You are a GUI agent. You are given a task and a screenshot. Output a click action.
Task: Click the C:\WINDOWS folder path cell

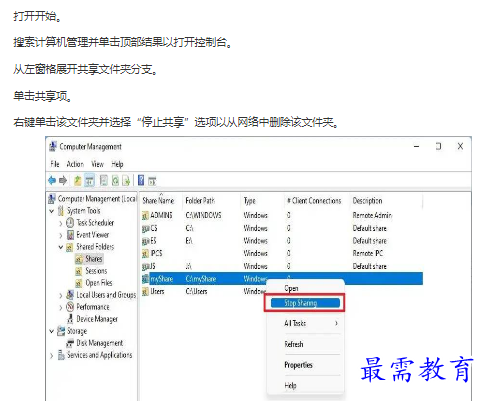coord(203,216)
